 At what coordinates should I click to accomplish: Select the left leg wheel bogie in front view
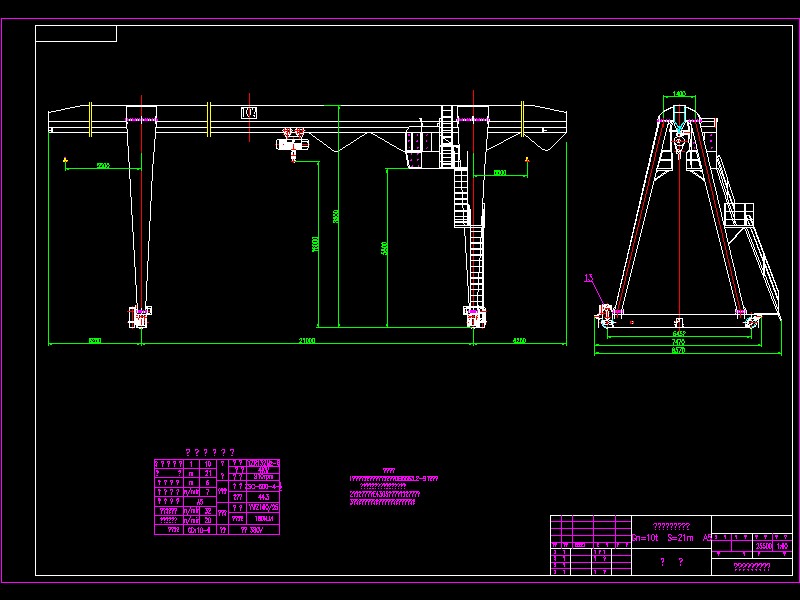pos(139,317)
